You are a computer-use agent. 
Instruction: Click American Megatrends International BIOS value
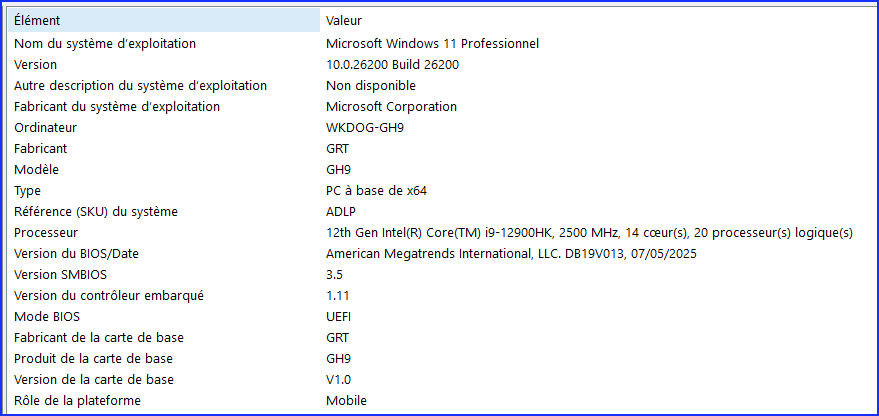coord(511,254)
